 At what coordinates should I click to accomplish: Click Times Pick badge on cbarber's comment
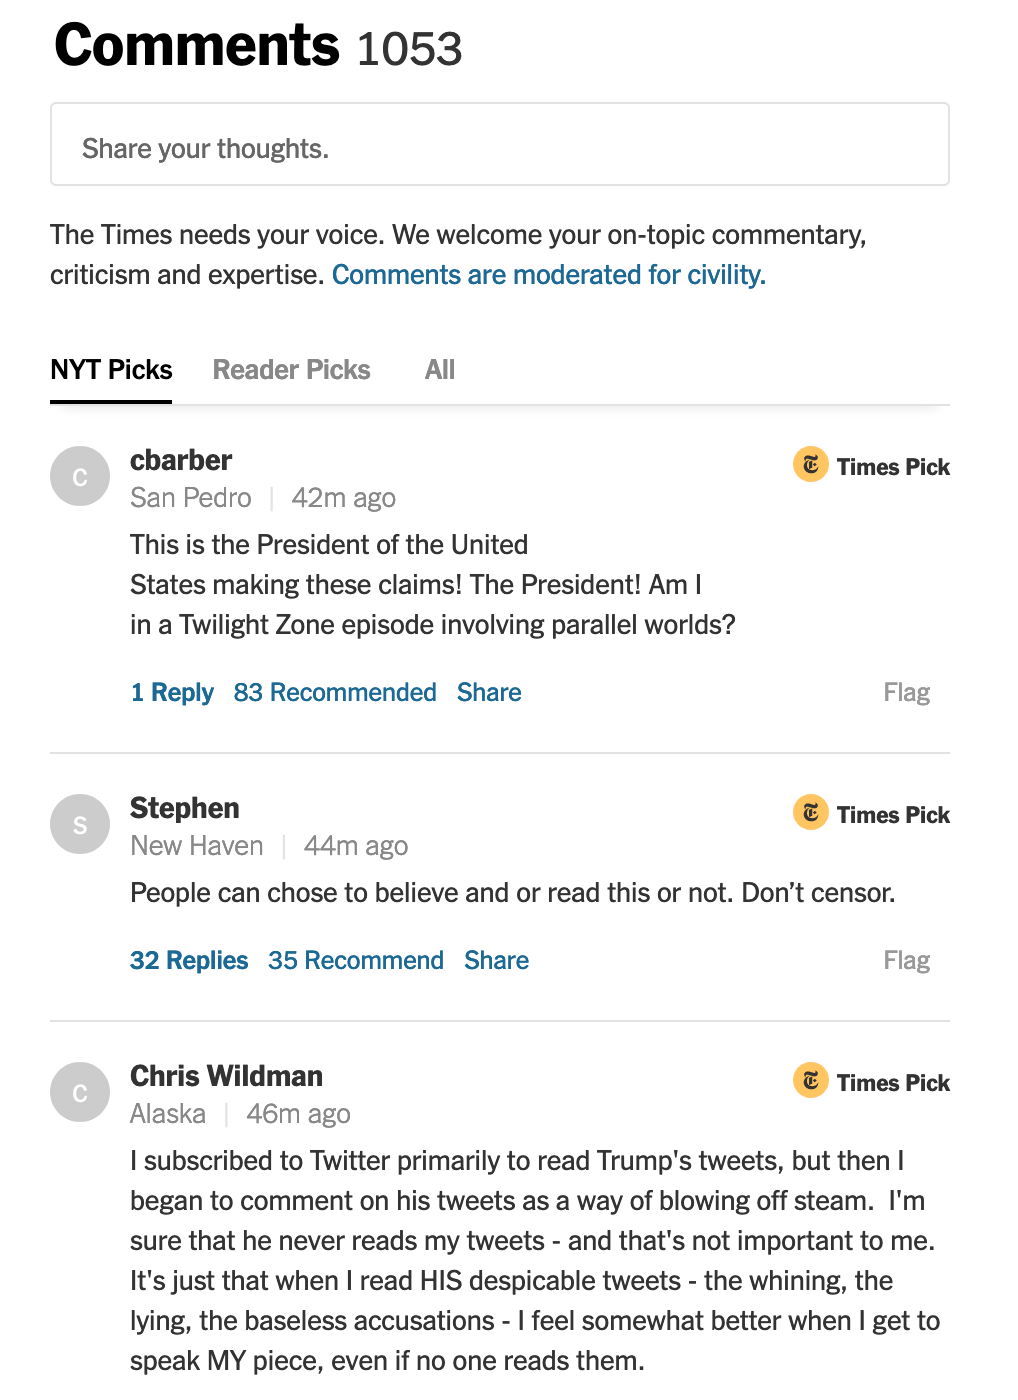(872, 466)
